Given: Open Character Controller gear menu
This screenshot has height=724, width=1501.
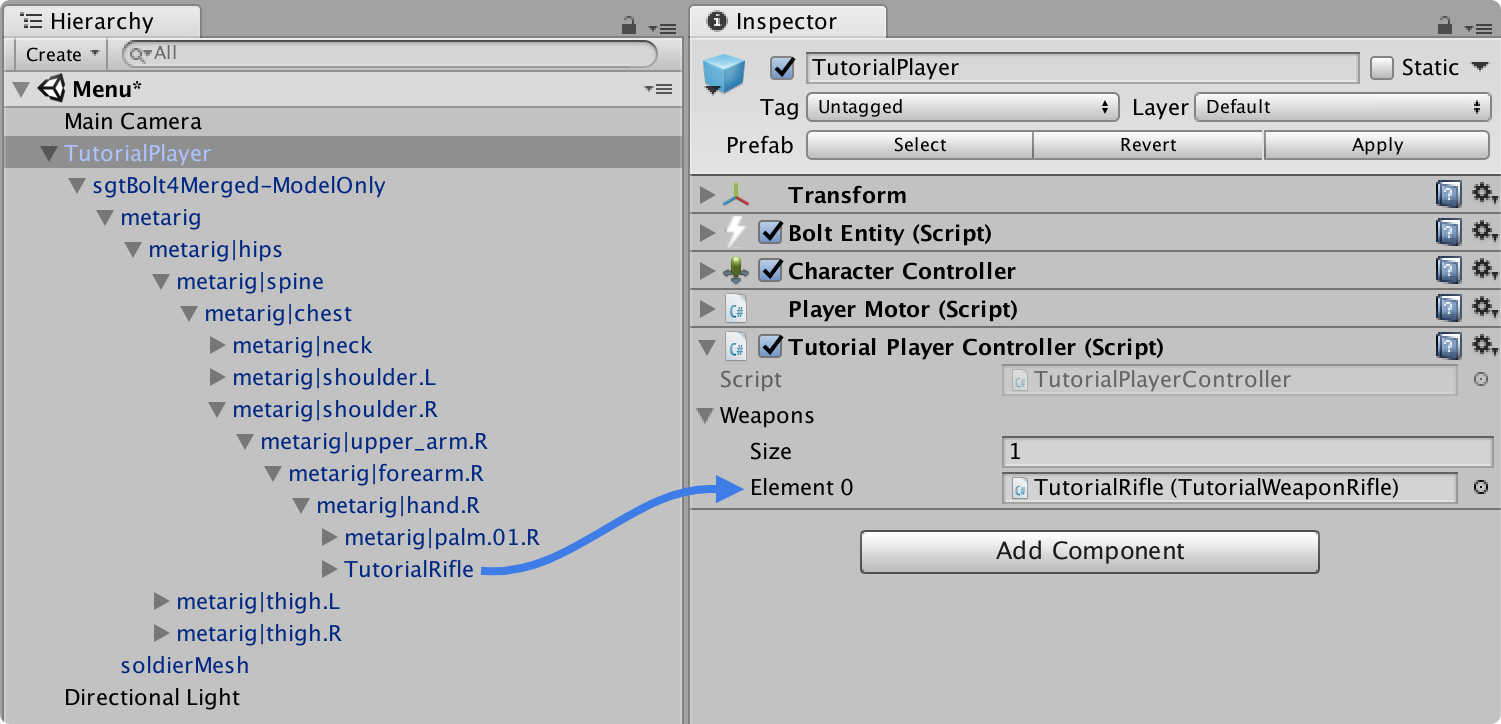Looking at the screenshot, I should coord(1483,271).
